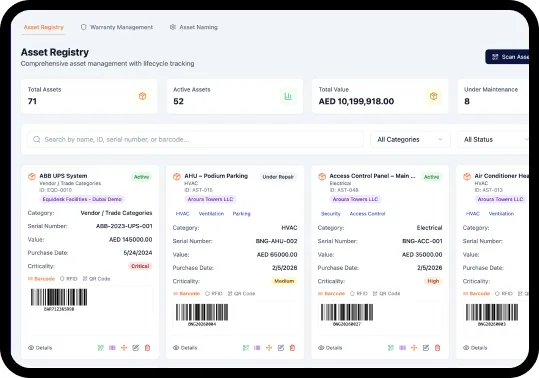This screenshot has width=539, height=378.
Task: Select Barcode view on AHU Podium Parking card
Action: (x=186, y=293)
